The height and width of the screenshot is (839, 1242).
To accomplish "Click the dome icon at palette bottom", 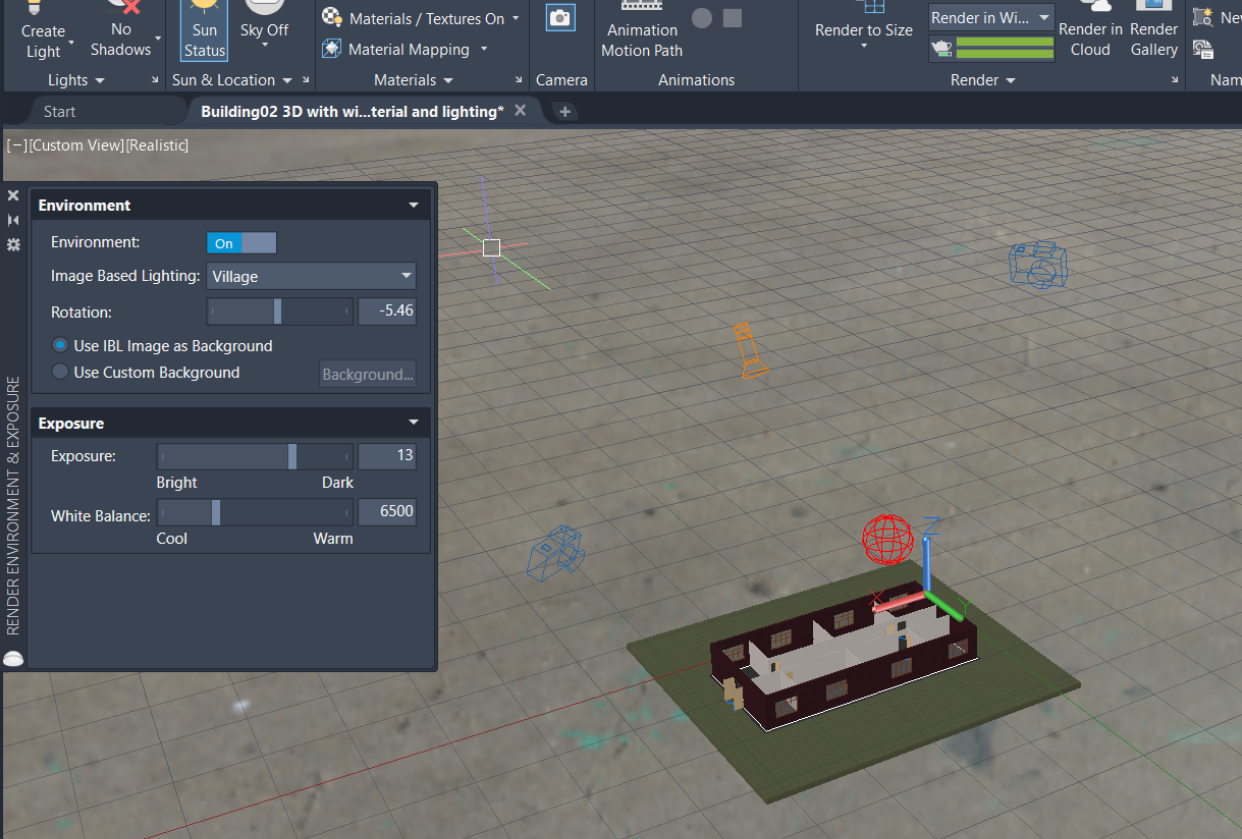I will pyautogui.click(x=13, y=658).
